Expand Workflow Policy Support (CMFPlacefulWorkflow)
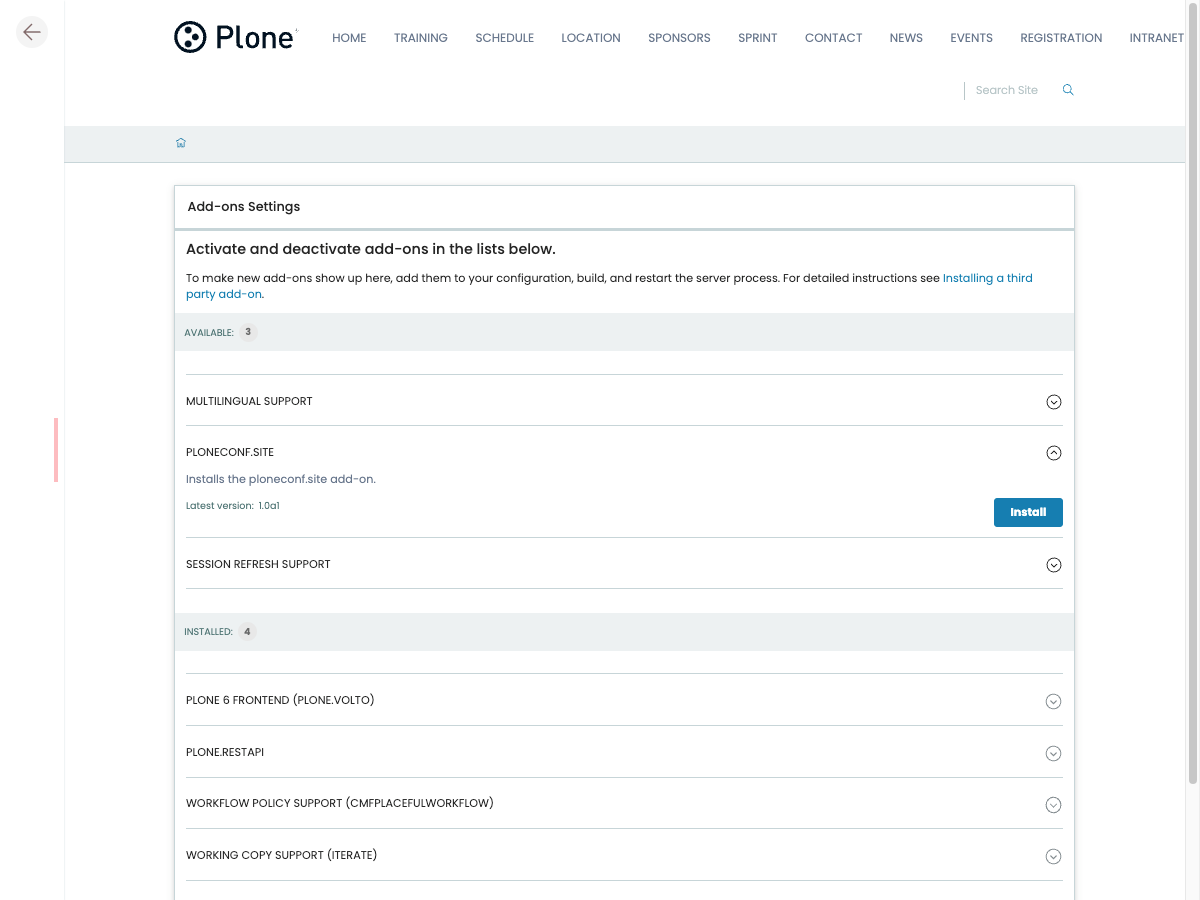The height and width of the screenshot is (900, 1200). tap(1053, 805)
